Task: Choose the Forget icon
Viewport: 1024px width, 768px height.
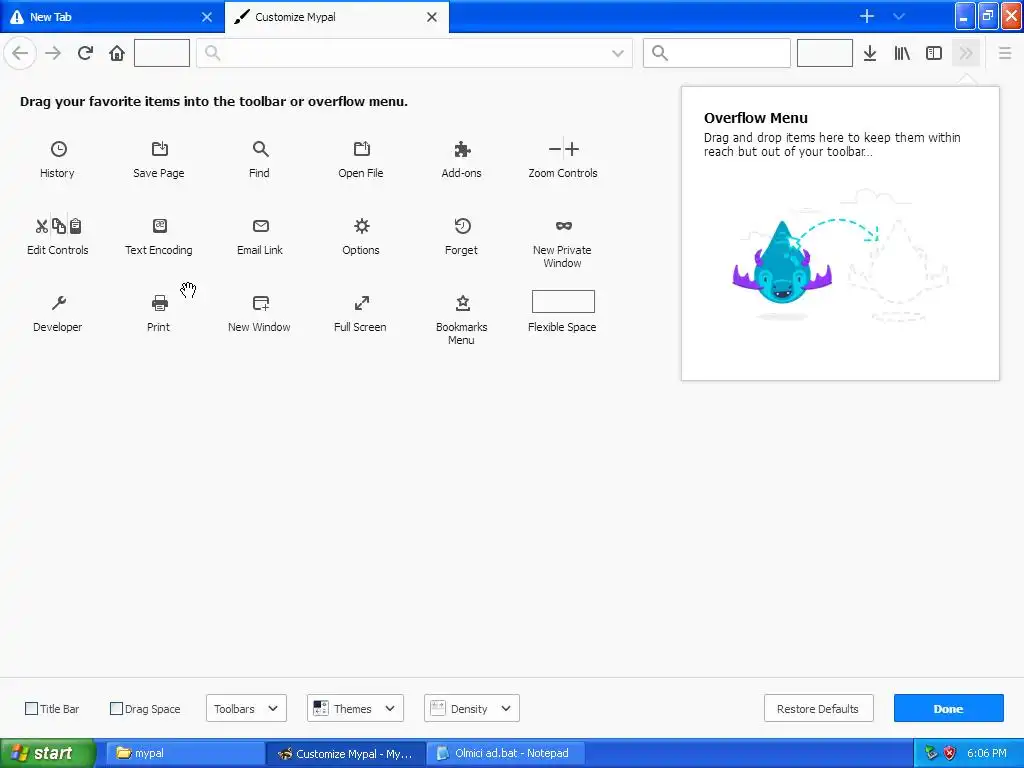Action: tap(462, 226)
